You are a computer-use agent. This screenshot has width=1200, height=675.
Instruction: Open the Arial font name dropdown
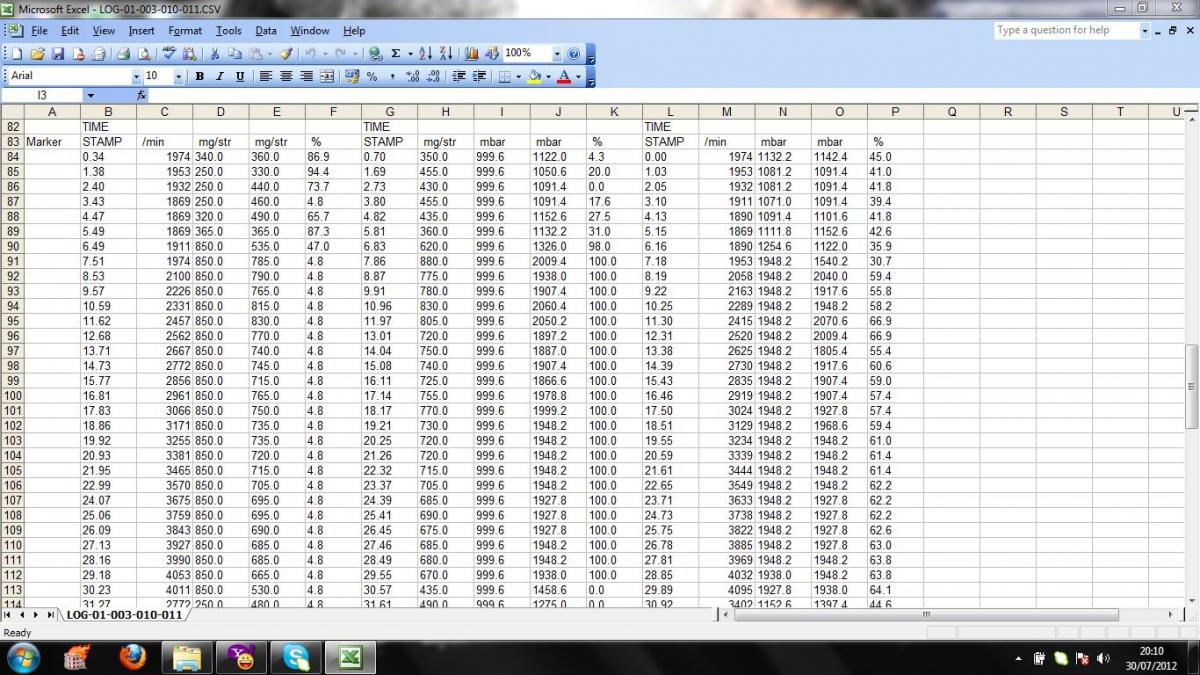136,76
